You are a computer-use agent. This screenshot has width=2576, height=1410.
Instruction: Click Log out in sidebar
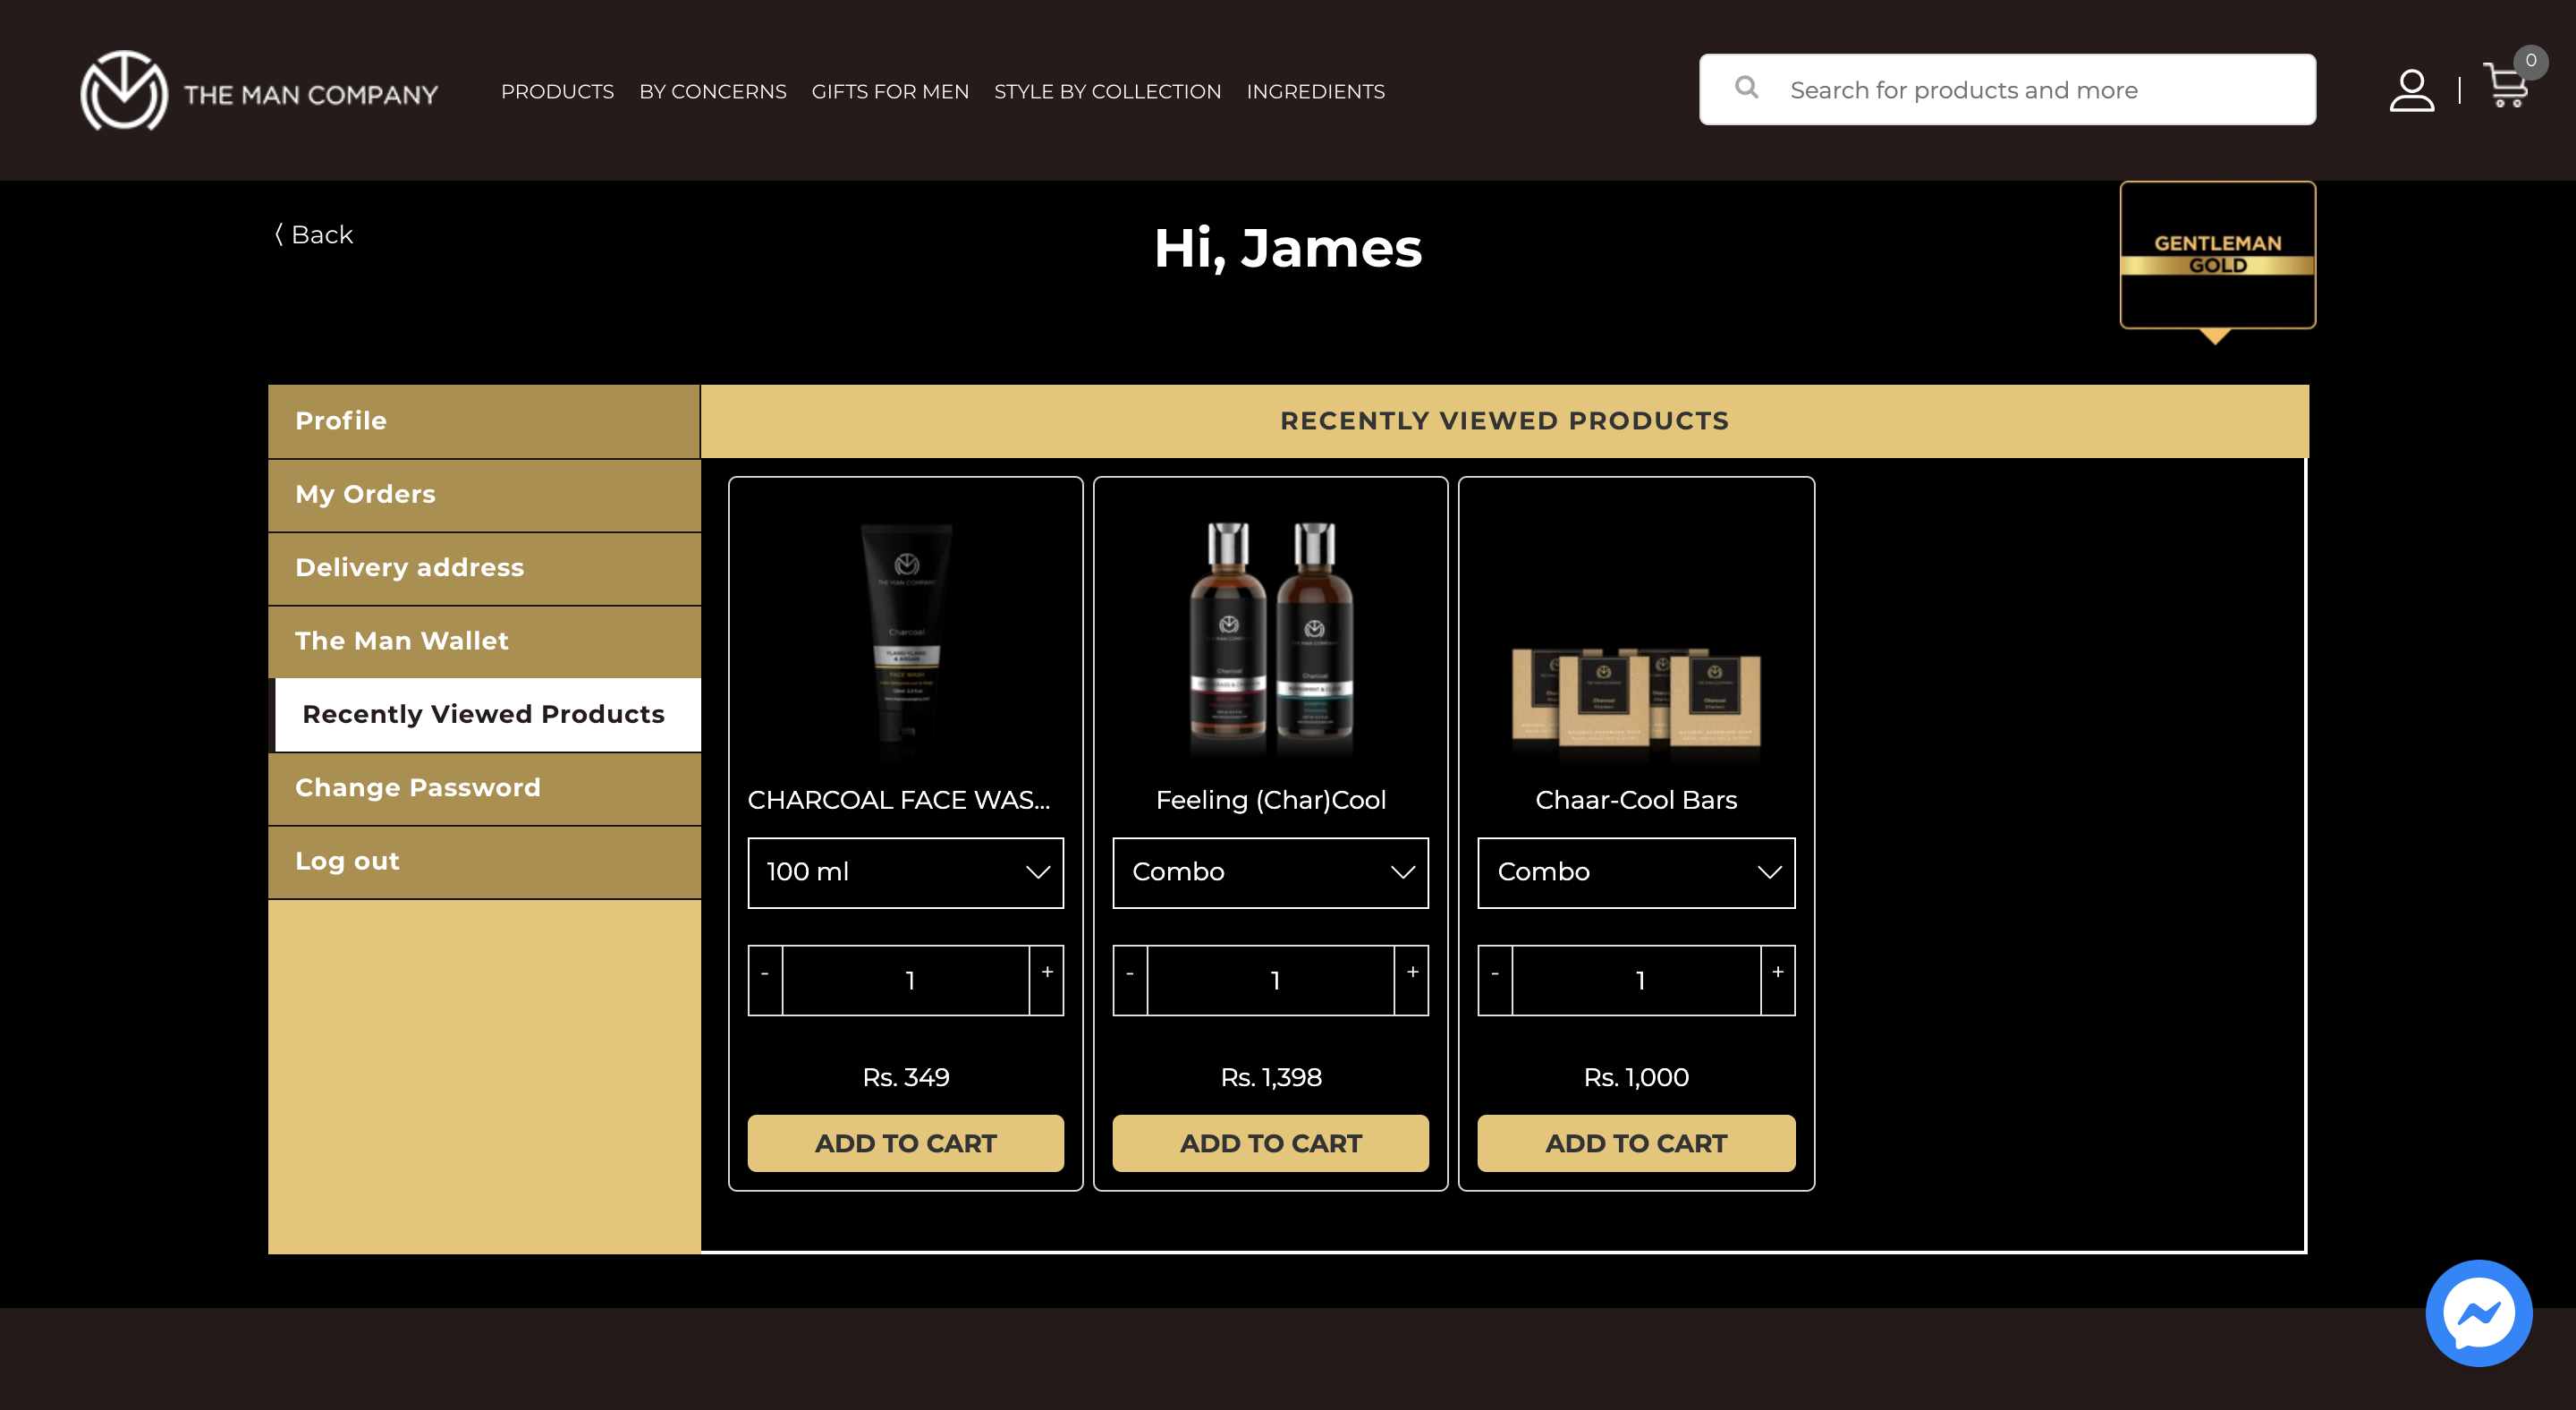pyautogui.click(x=484, y=861)
